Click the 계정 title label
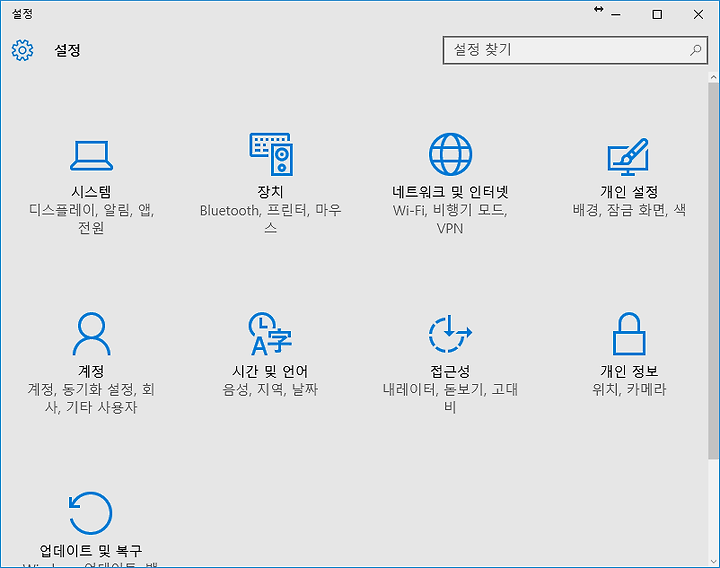 tap(91, 371)
